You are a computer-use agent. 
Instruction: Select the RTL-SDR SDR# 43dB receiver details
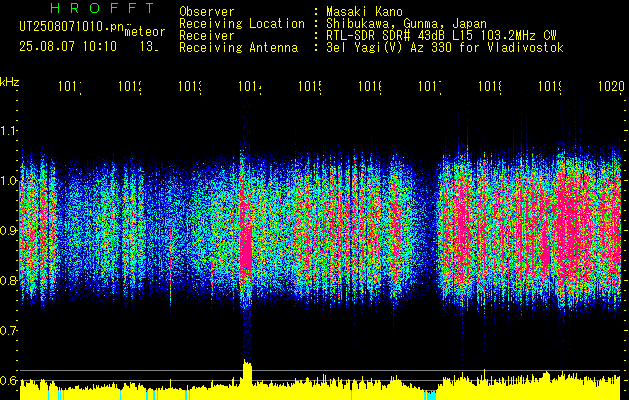pos(441,36)
